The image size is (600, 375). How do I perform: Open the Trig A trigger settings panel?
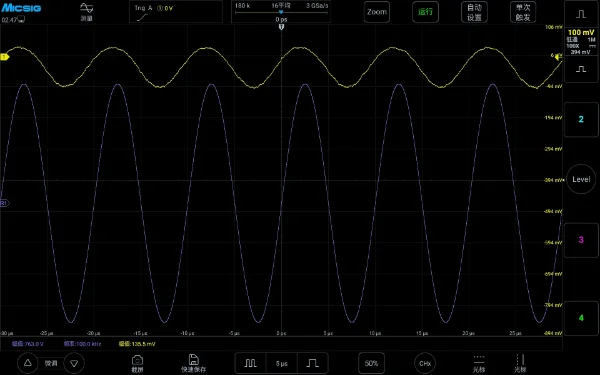click(x=176, y=12)
